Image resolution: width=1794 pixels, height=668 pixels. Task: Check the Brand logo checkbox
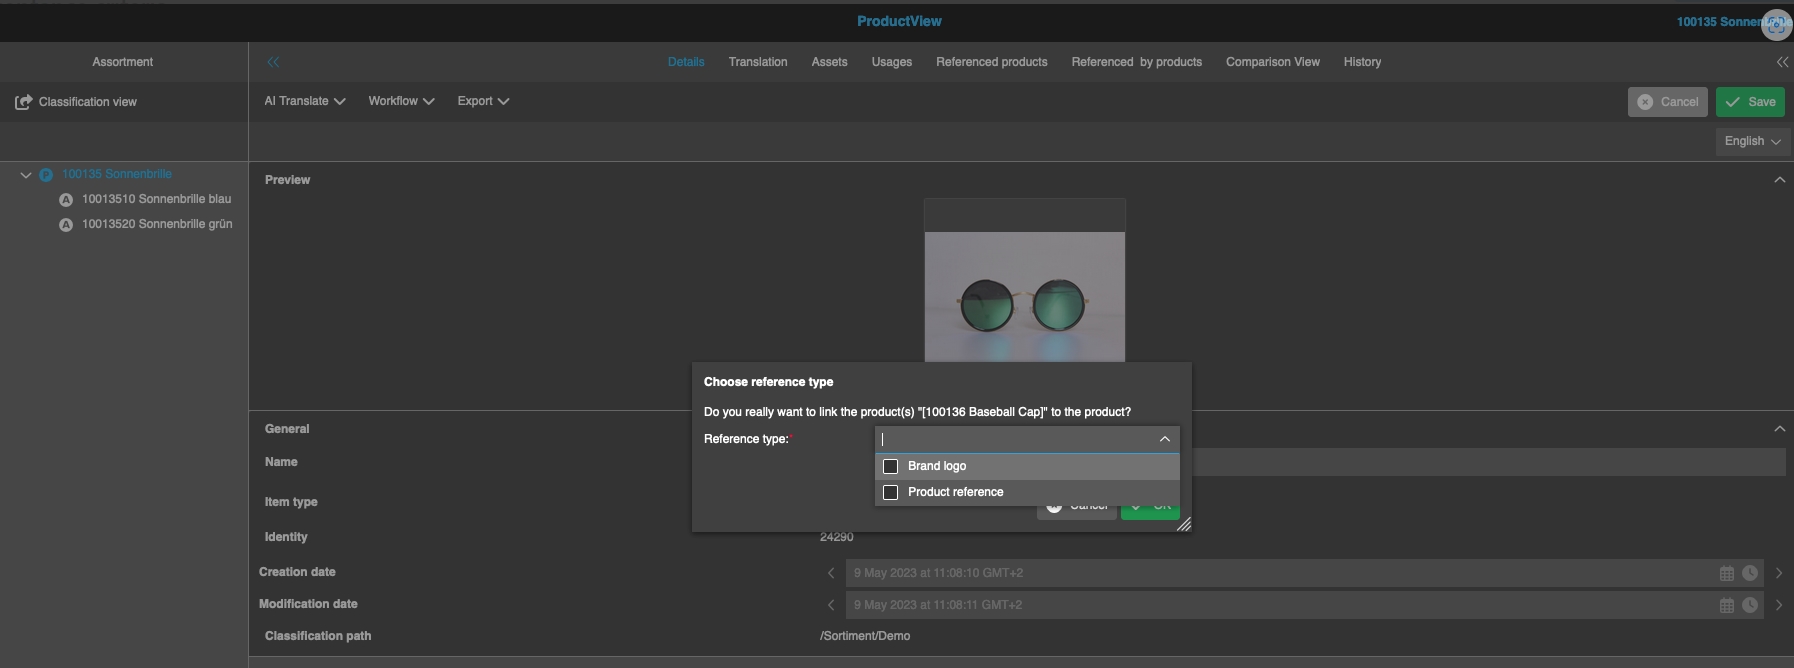[x=891, y=466]
